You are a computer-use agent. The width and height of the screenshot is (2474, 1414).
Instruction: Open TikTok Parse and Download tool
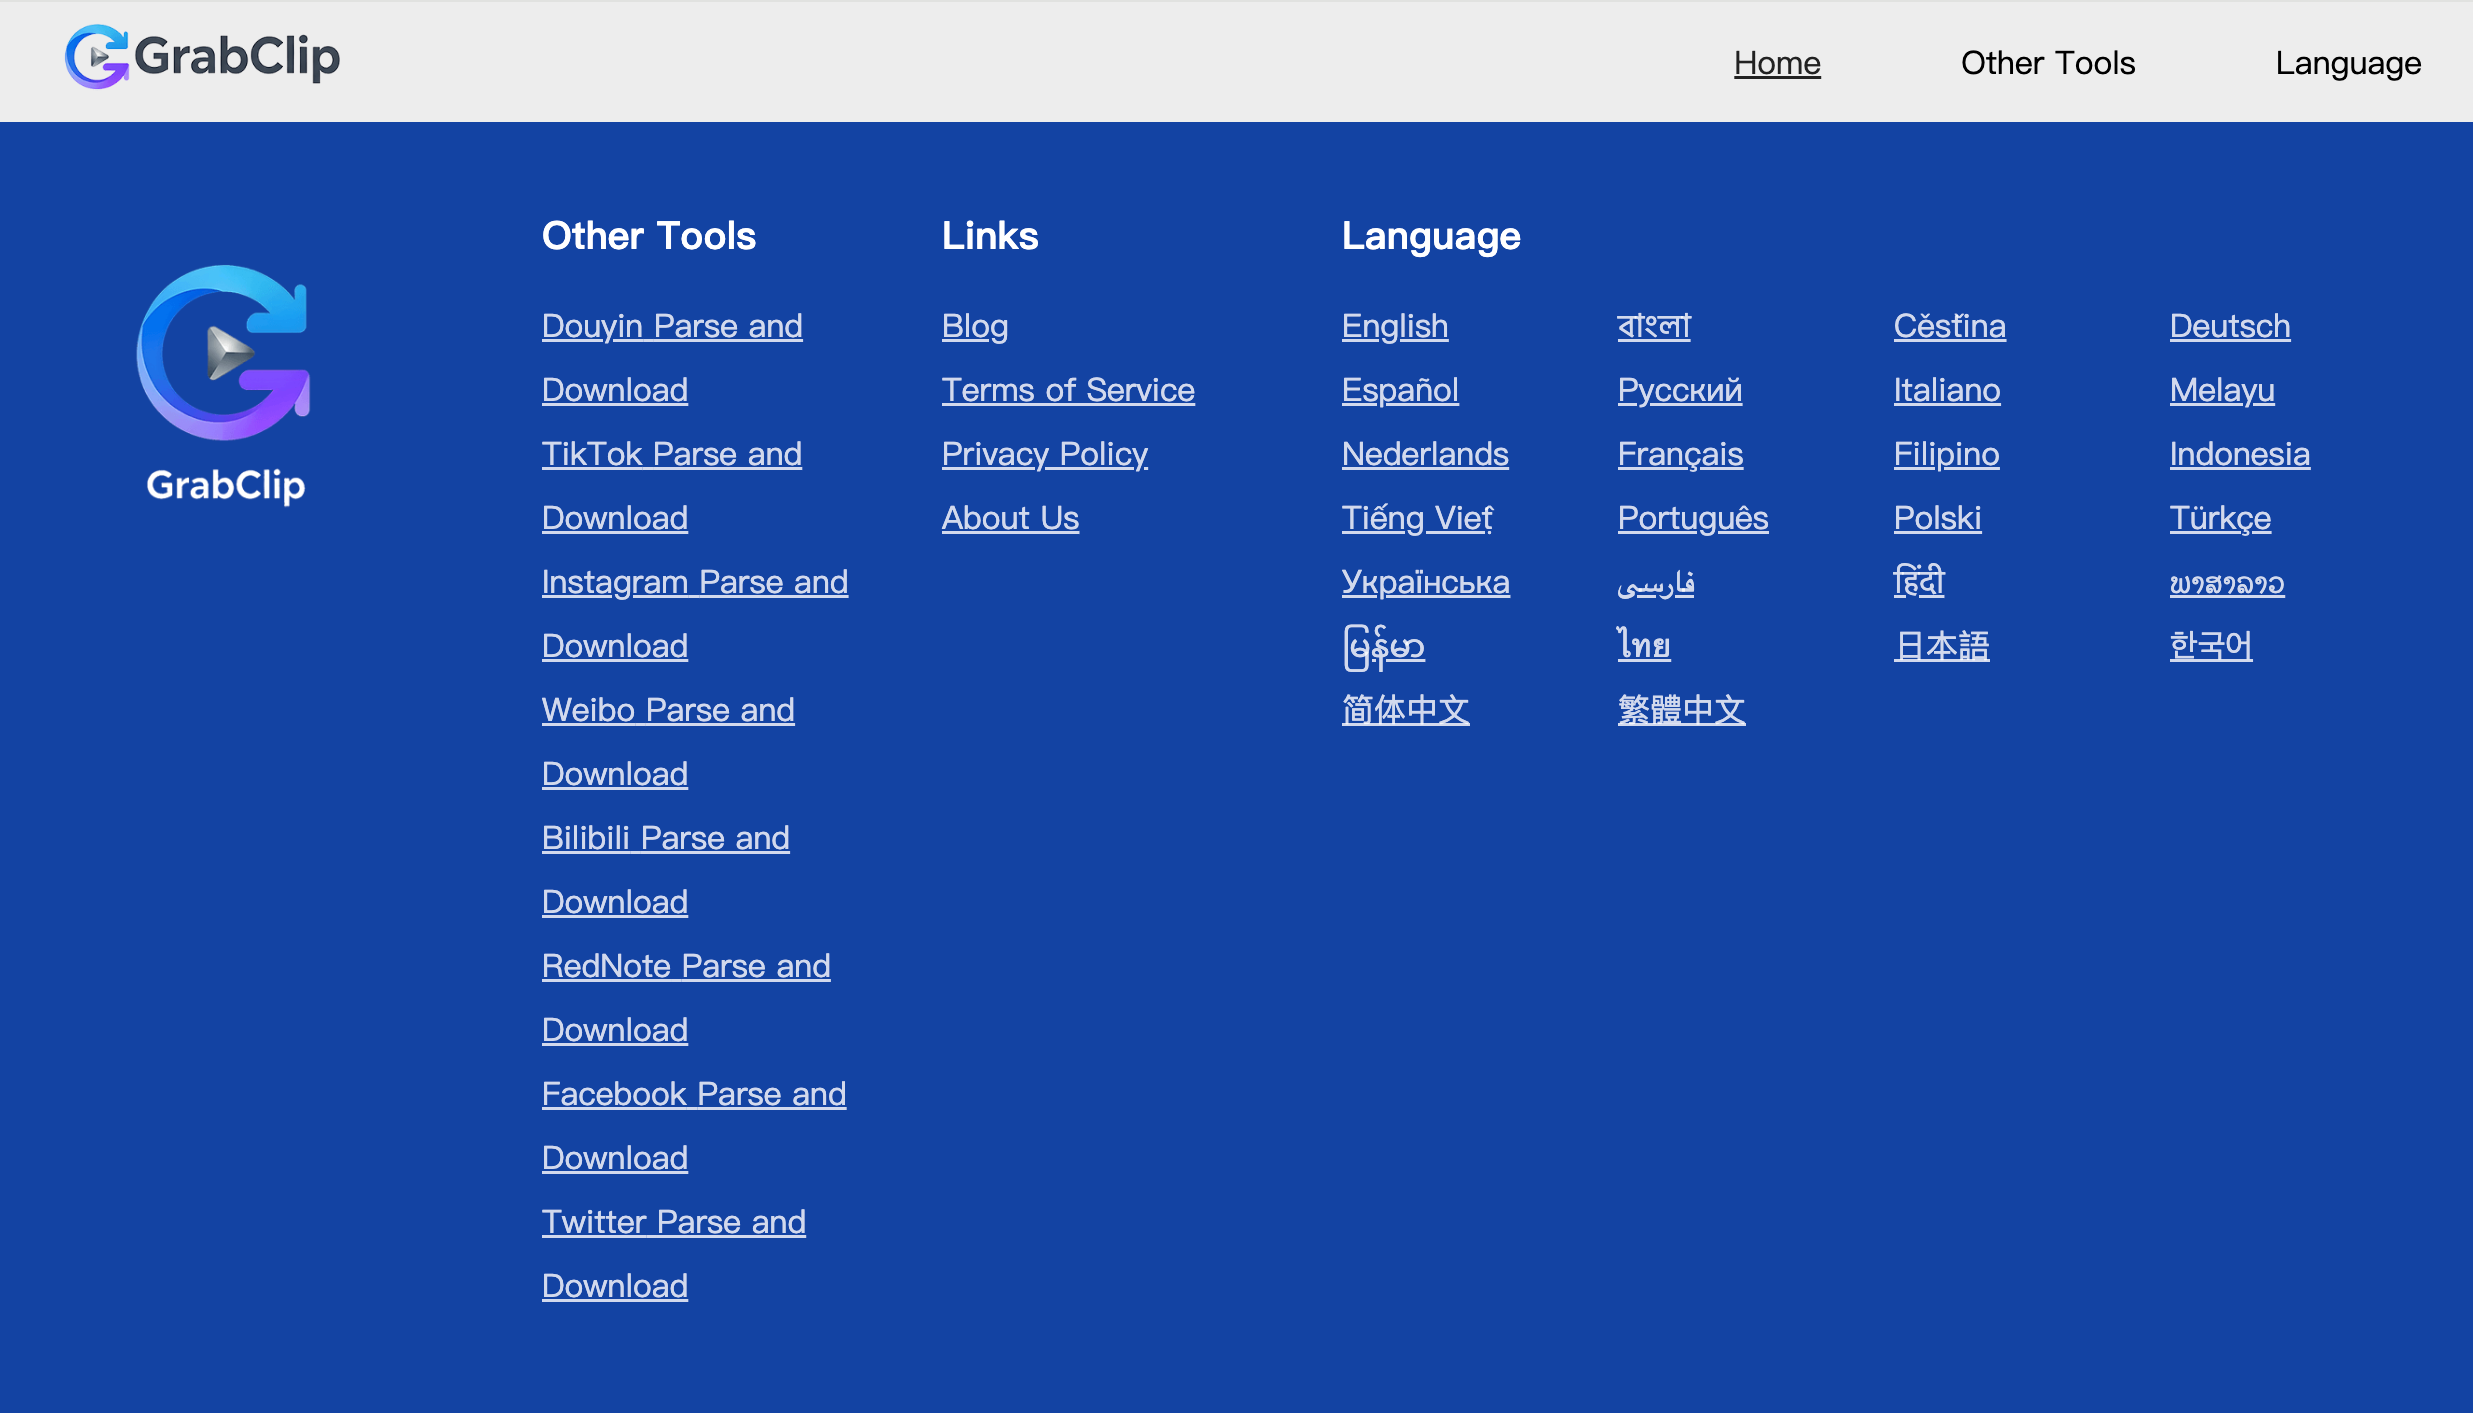[x=672, y=454]
